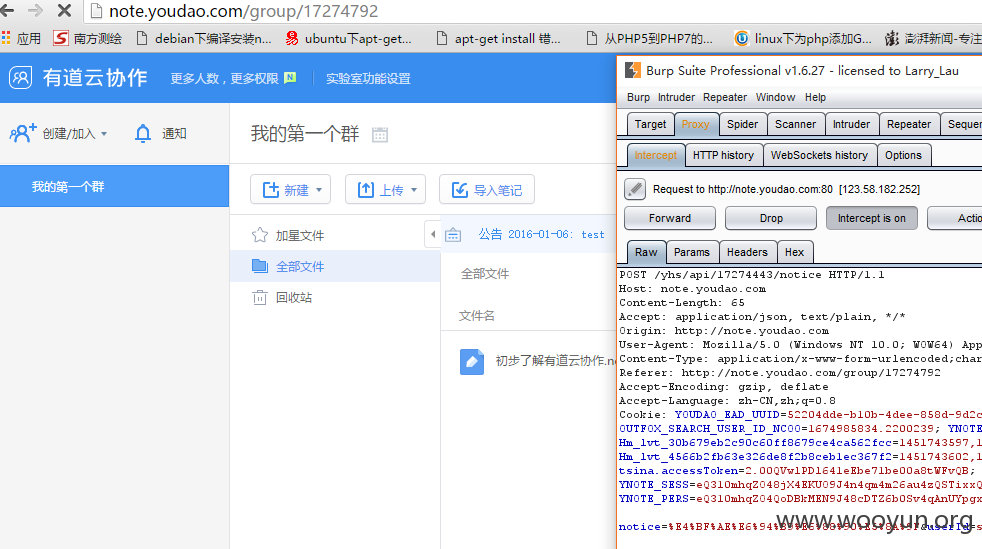Toggle the Intercept is on button
The height and width of the screenshot is (549, 982).
pyautogui.click(x=872, y=218)
